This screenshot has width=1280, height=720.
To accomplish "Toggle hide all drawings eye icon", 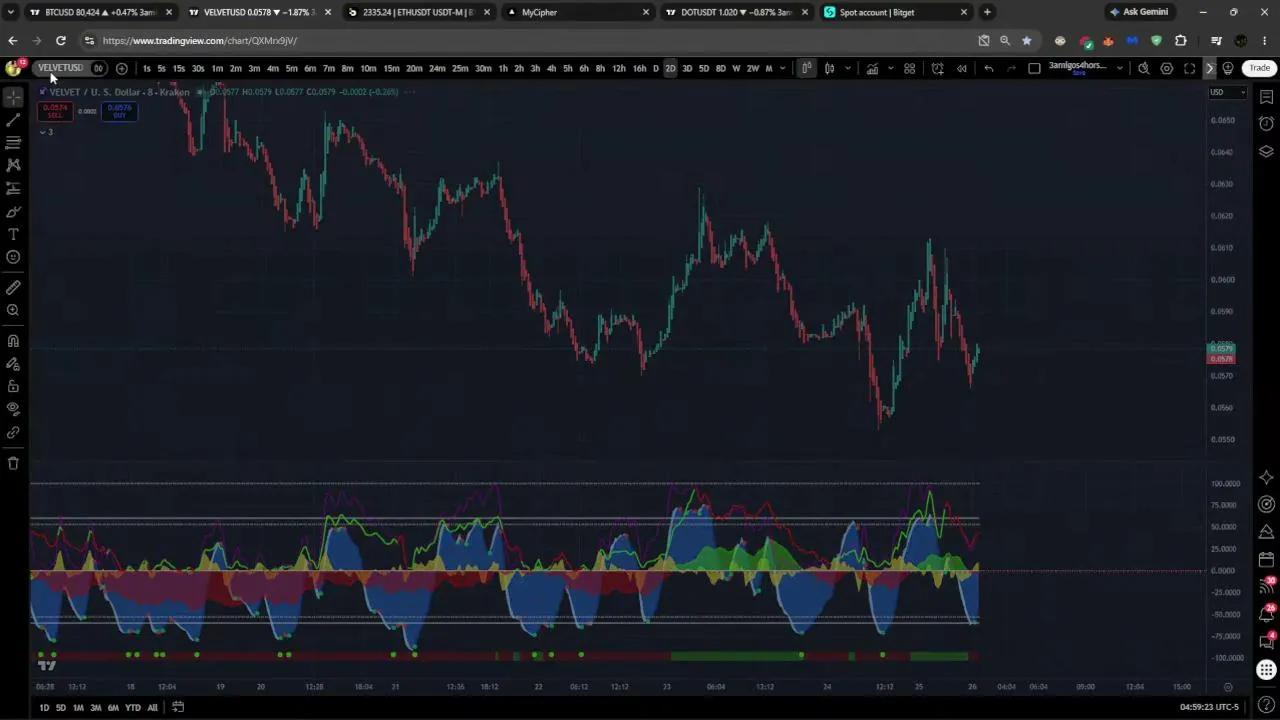I will pos(13,408).
